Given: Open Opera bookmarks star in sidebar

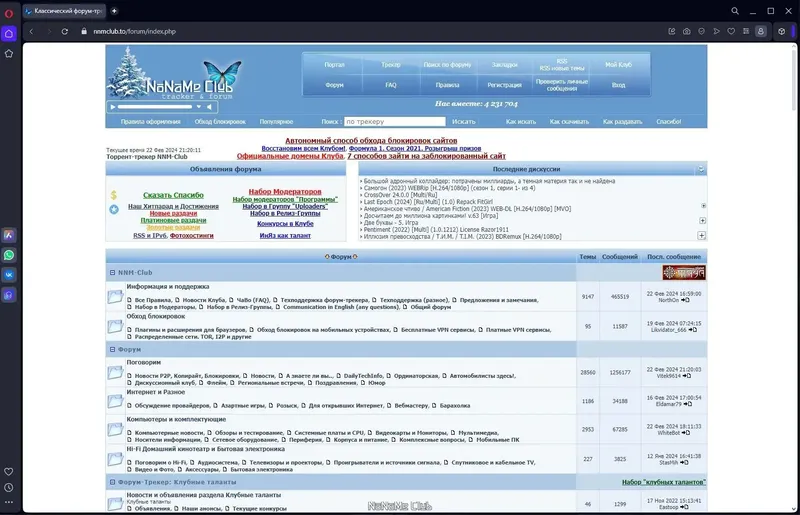Looking at the screenshot, I should pyautogui.click(x=9, y=54).
